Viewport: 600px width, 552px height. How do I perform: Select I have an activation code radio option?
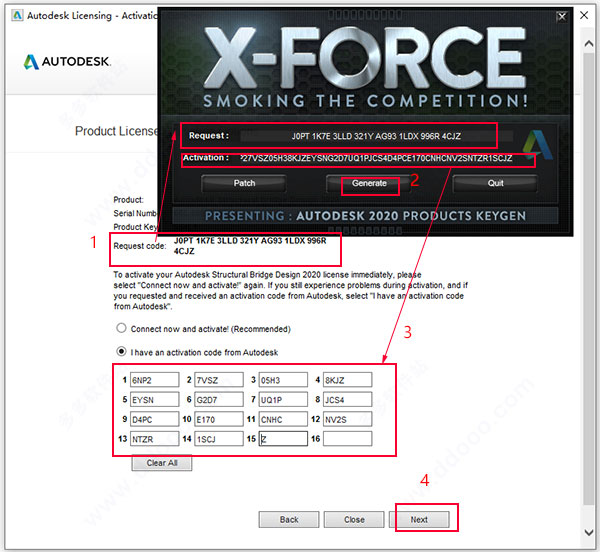point(121,351)
